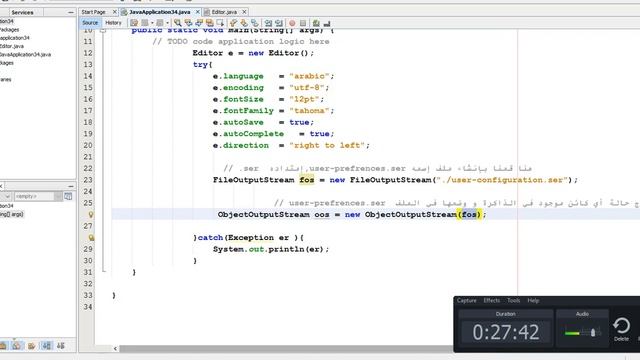Image resolution: width=640 pixels, height=360 pixels.
Task: Click the Back navigation icon beside Last Edit
Action: [145, 23]
